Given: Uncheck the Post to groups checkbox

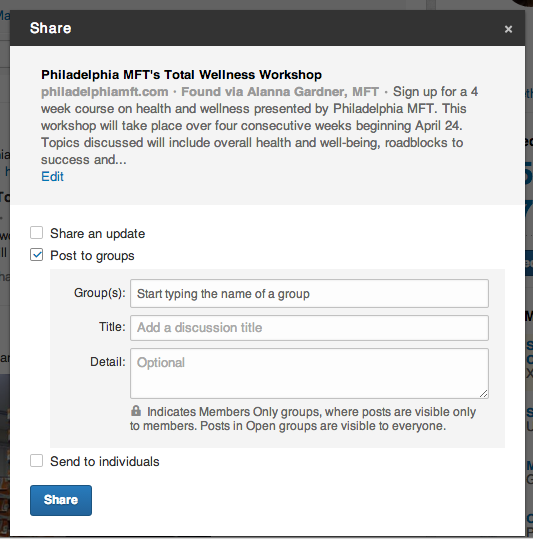Looking at the screenshot, I should 36,255.
